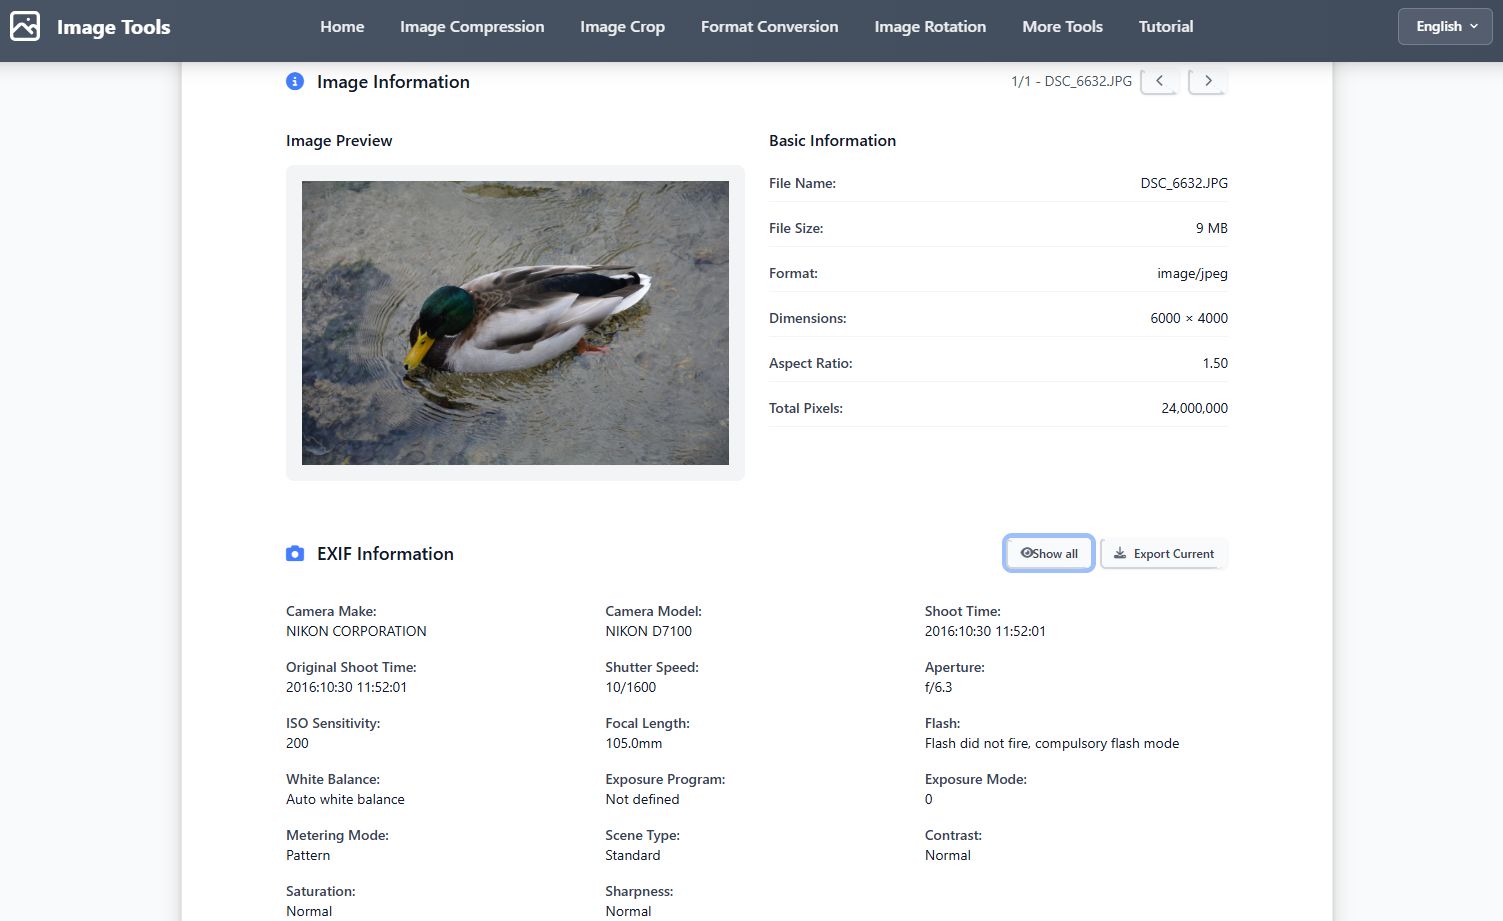
Task: Select the flash value text
Action: pyautogui.click(x=1052, y=743)
